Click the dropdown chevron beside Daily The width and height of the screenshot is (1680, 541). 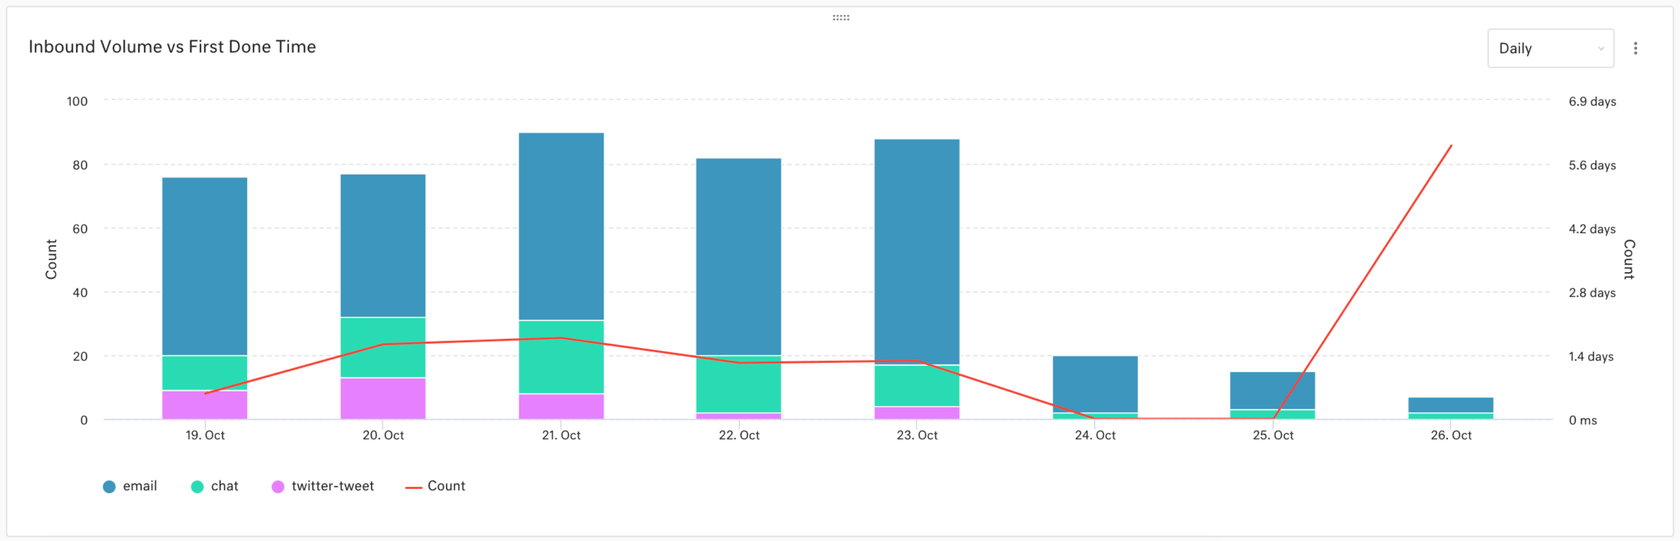(x=1600, y=49)
